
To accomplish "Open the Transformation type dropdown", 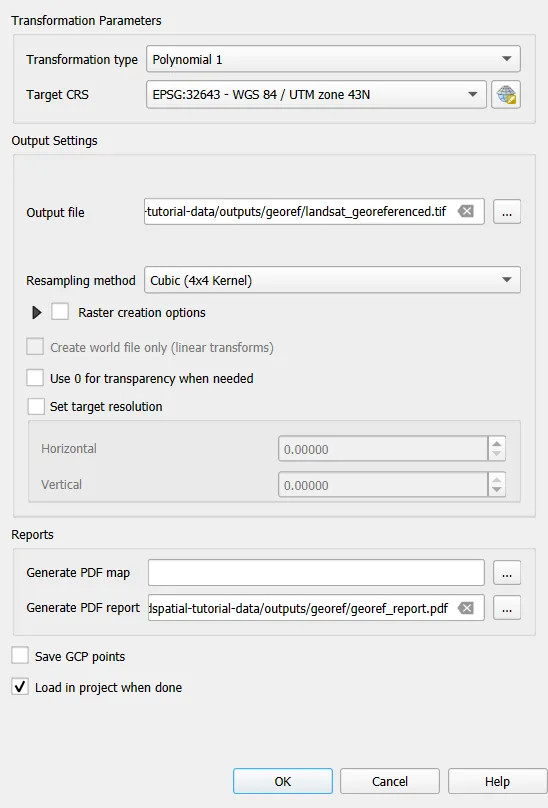I will coord(333,59).
